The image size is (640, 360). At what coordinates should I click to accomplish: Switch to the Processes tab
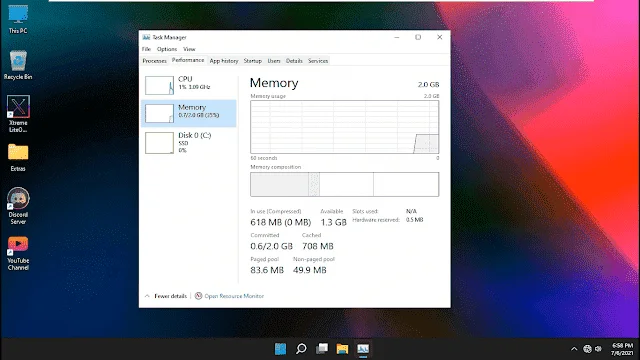154,61
